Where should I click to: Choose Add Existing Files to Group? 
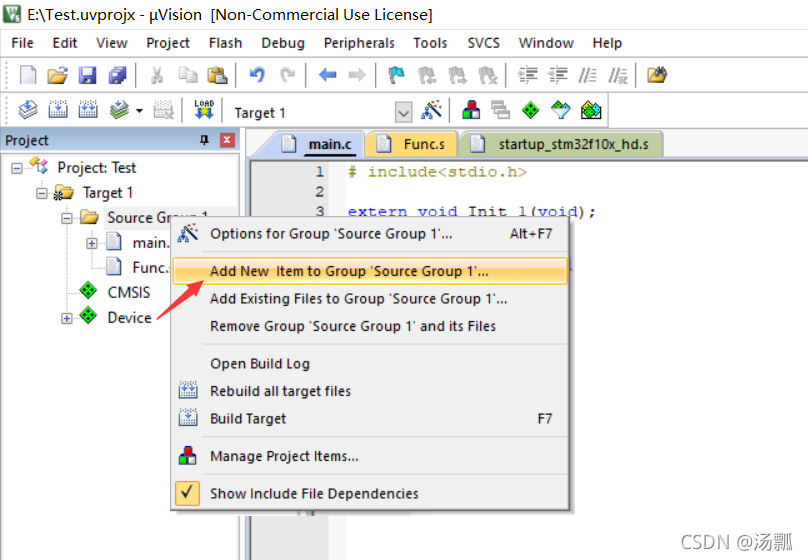[x=369, y=299]
